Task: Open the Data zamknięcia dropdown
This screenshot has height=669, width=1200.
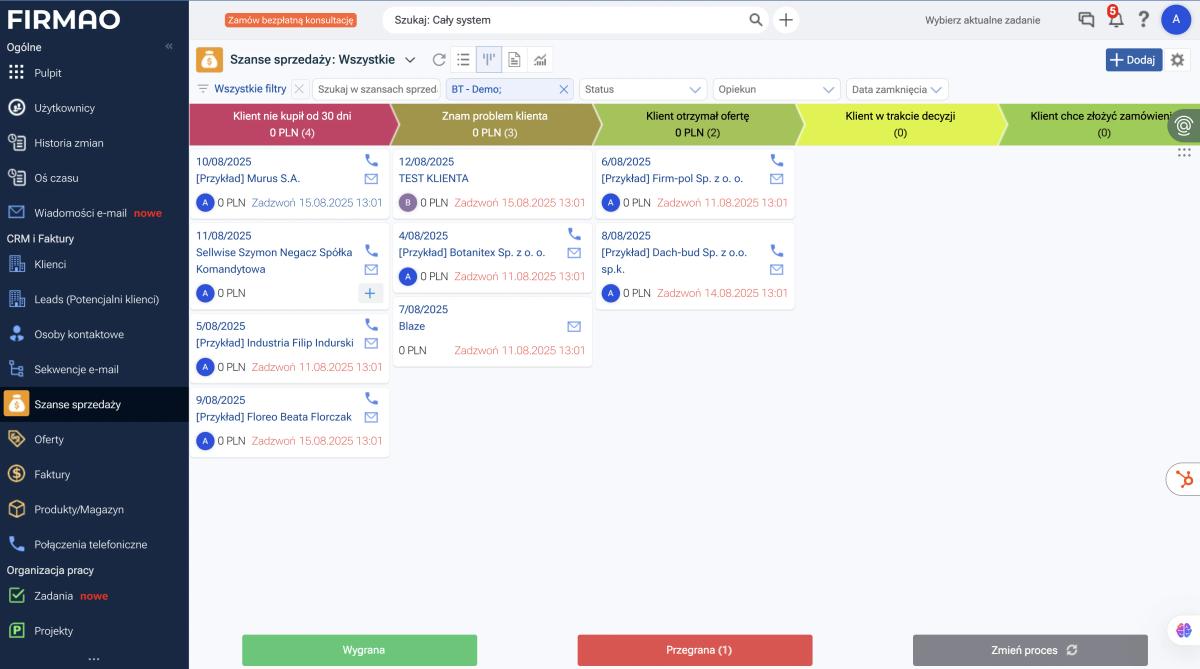Action: 897,89
